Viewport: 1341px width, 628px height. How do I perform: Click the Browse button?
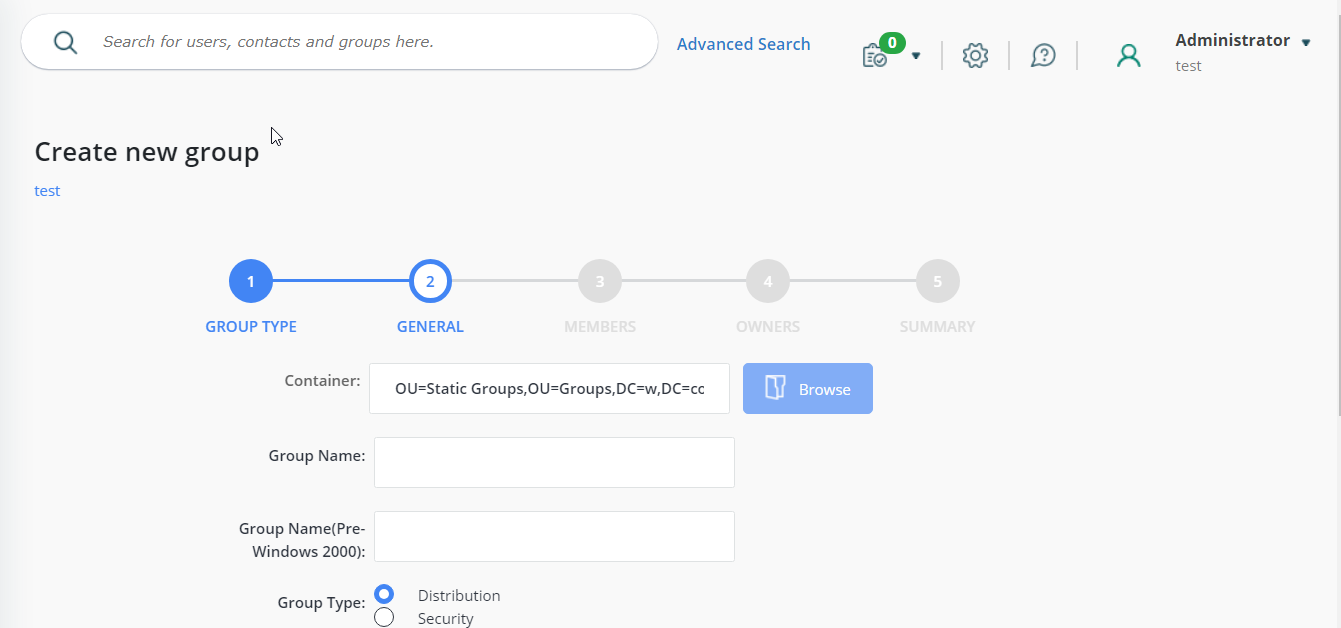point(807,388)
